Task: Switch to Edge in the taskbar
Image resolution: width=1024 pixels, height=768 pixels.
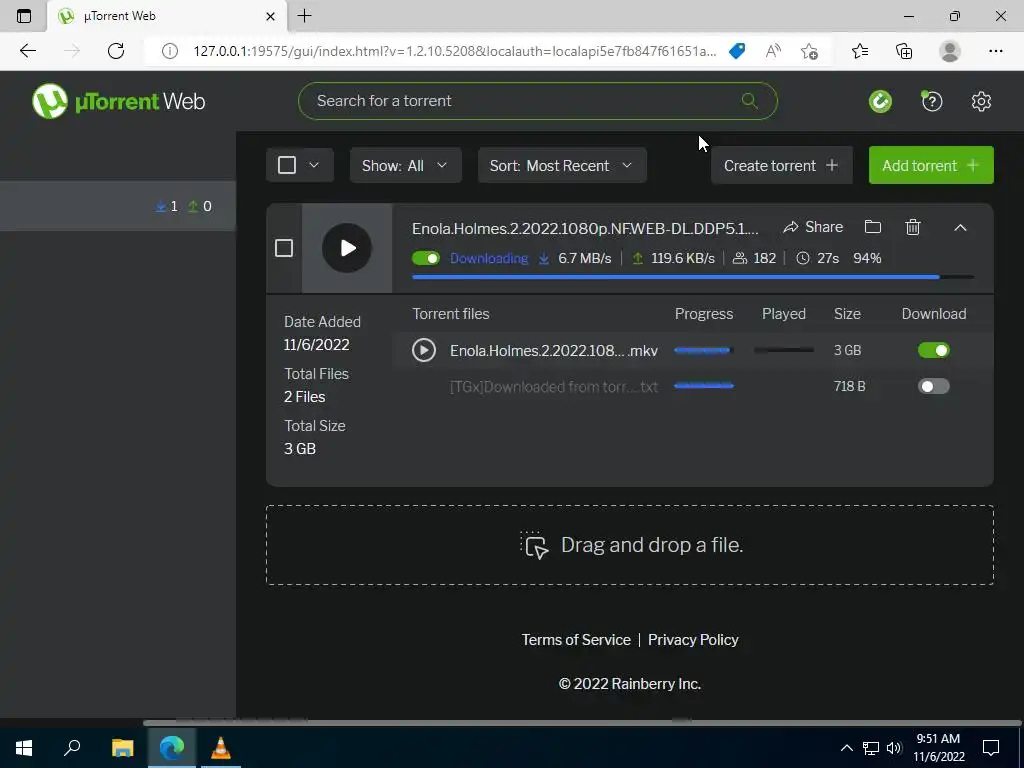Action: 172,748
